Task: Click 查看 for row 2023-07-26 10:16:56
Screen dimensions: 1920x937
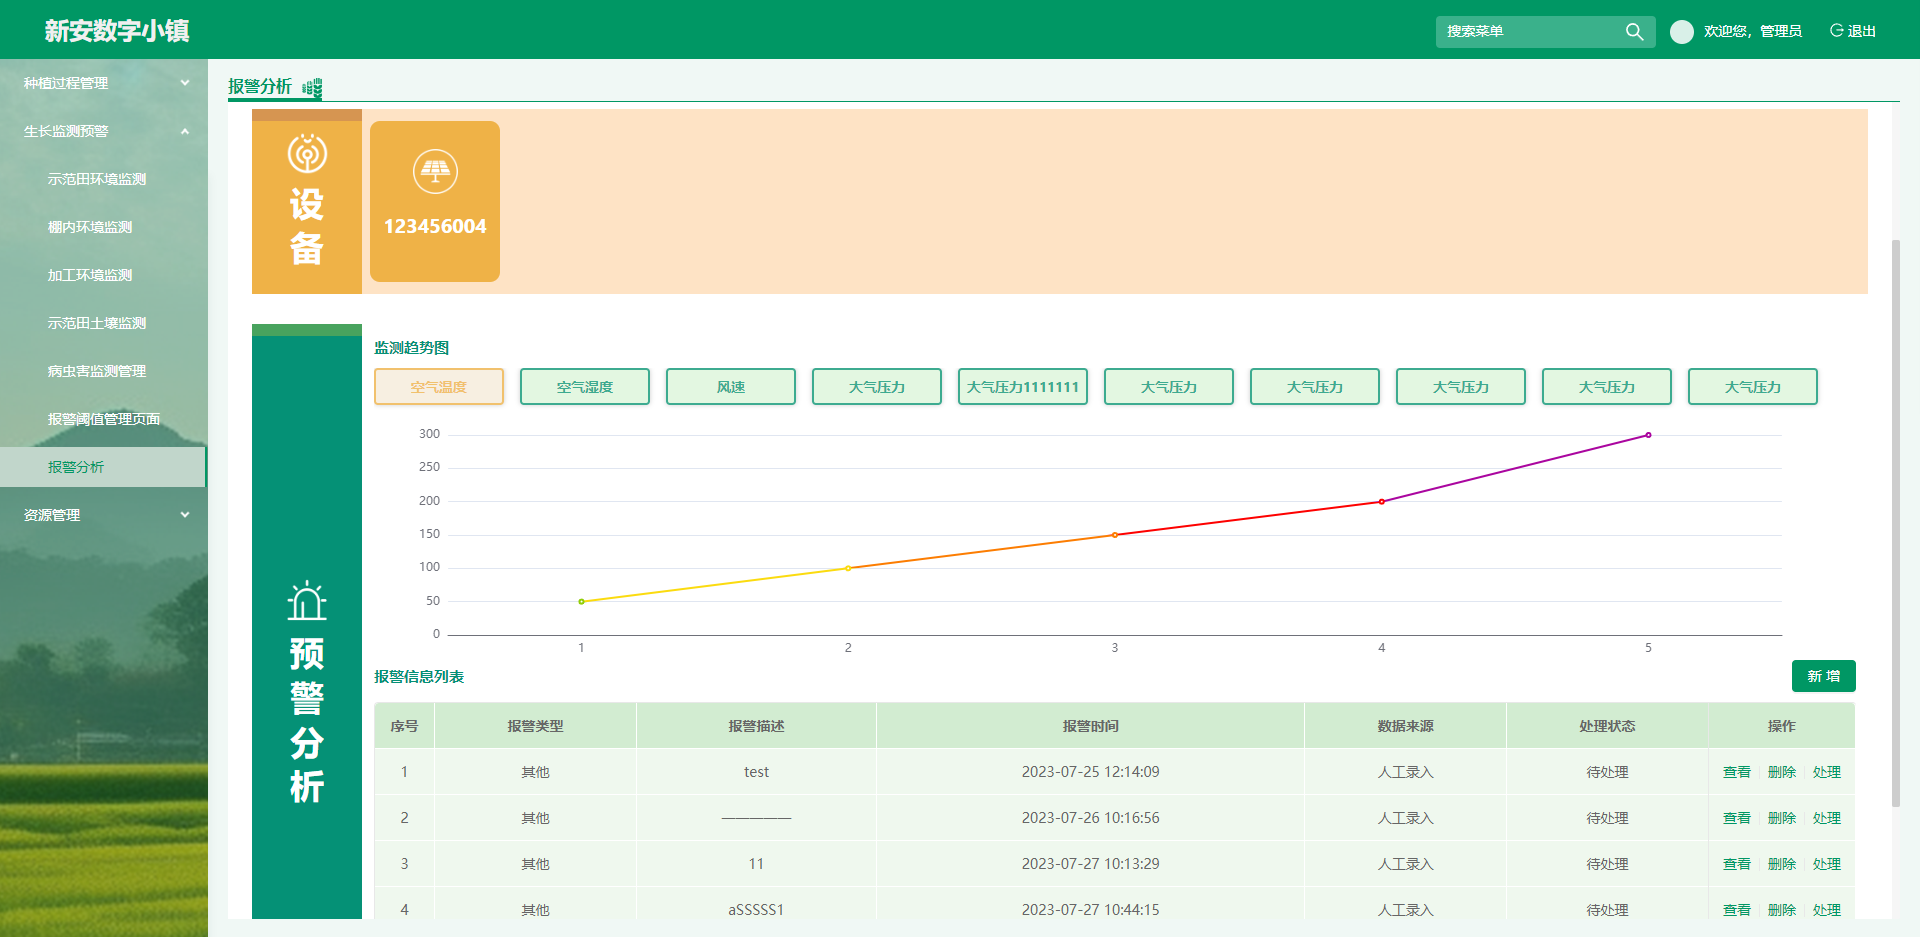Action: 1737,818
